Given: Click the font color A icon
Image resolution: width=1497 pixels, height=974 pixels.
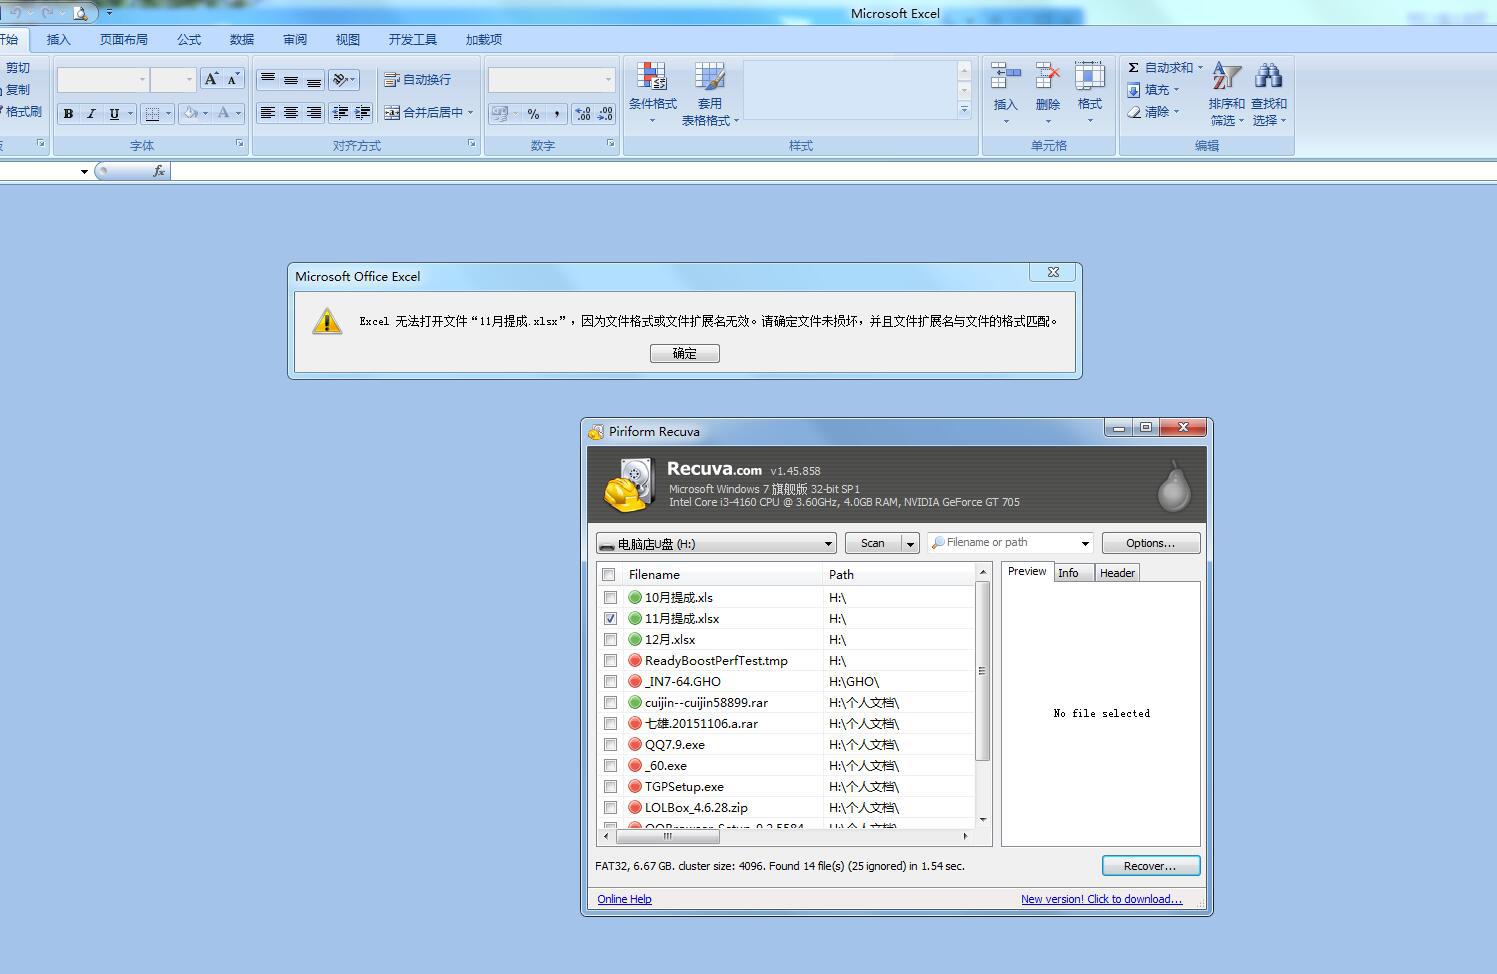Looking at the screenshot, I should 223,114.
